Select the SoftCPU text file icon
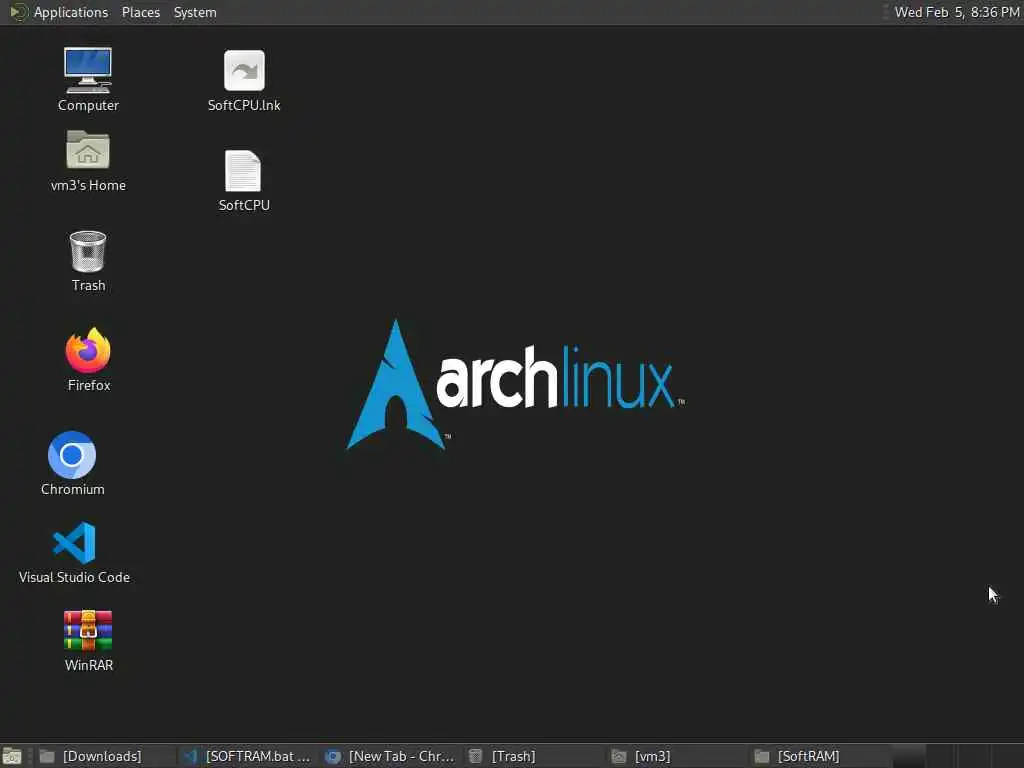Screen dimensions: 1024x768 (x=244, y=181)
